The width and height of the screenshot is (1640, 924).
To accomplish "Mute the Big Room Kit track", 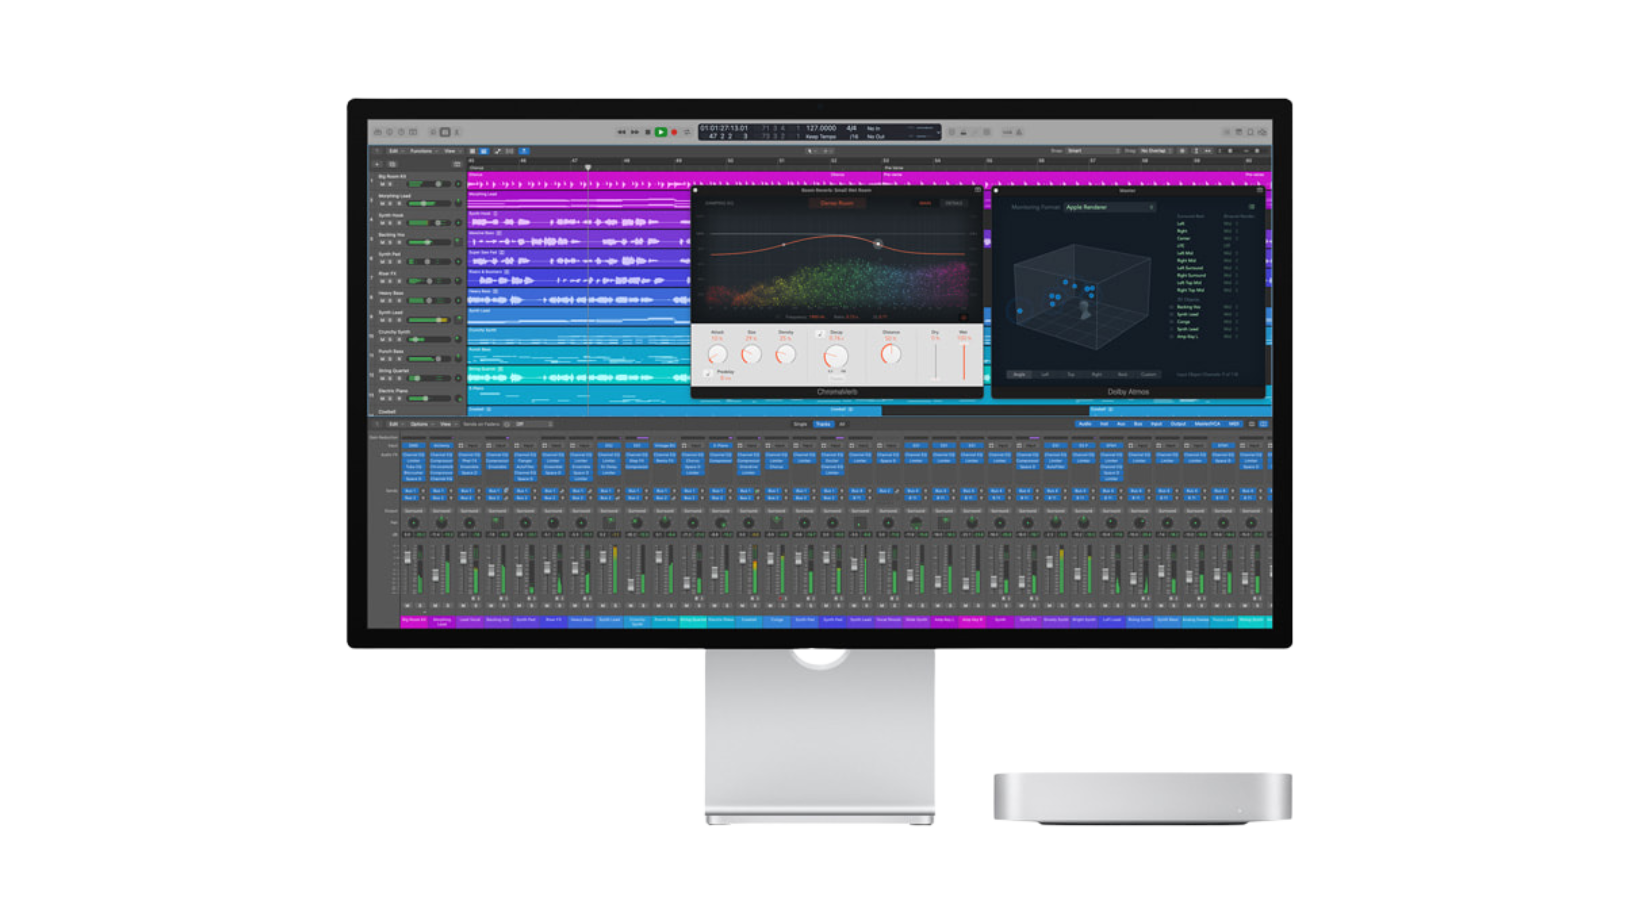I will [382, 184].
